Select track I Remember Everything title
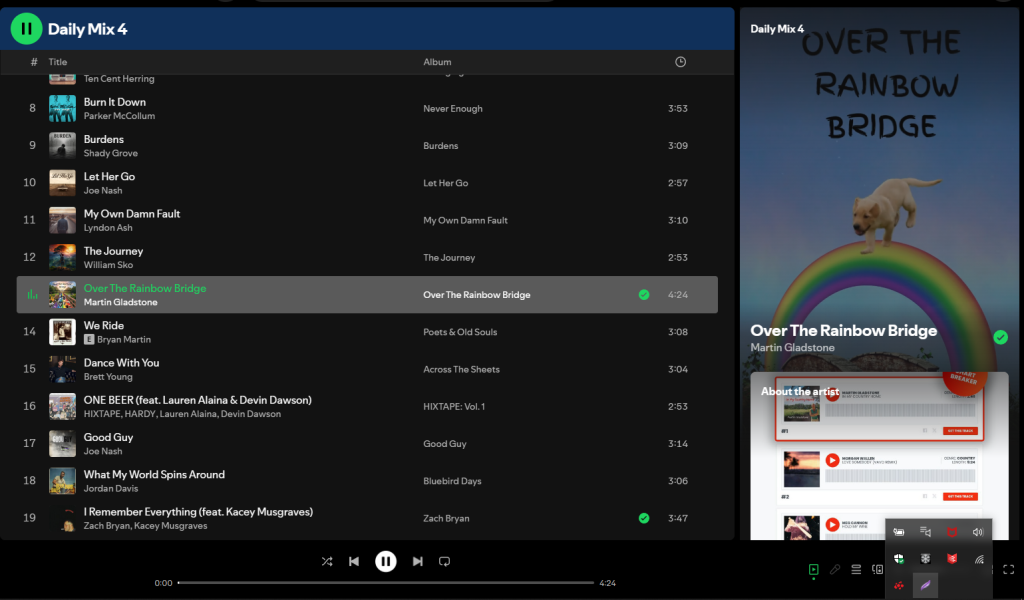This screenshot has height=600, width=1024. 198,511
